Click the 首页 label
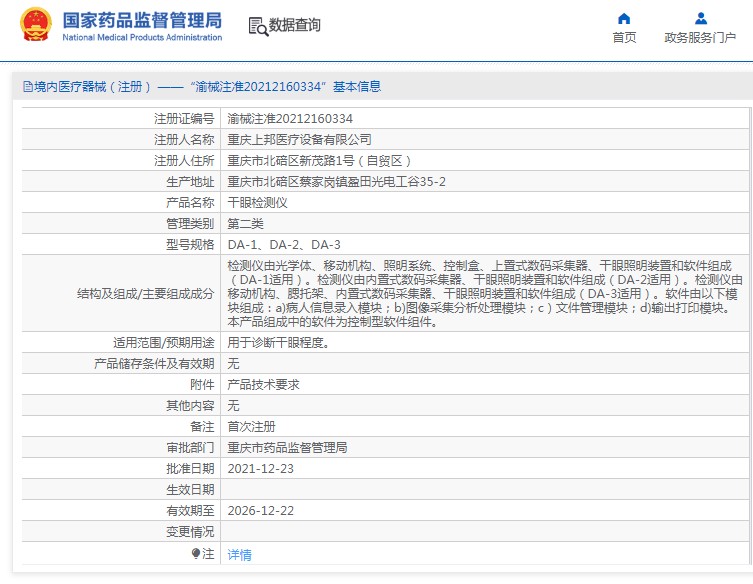753x584 pixels. (624, 37)
